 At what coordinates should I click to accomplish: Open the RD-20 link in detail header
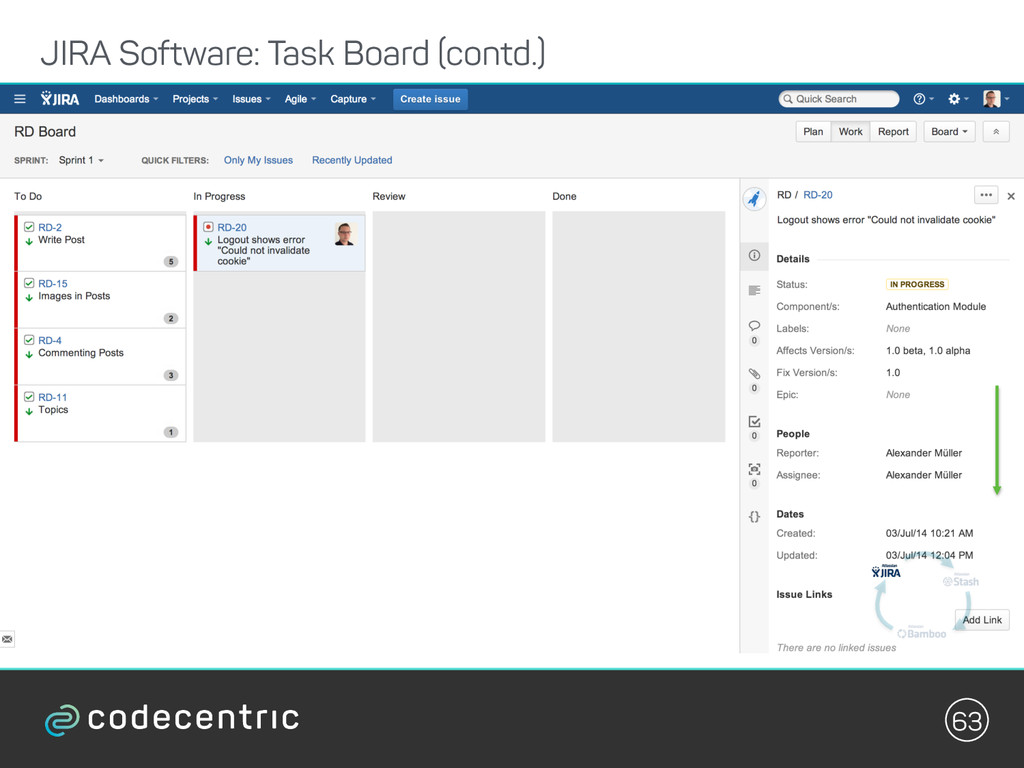point(818,195)
